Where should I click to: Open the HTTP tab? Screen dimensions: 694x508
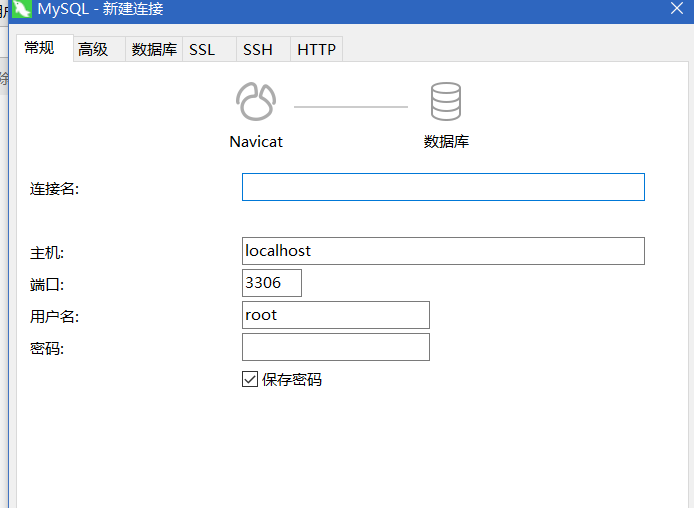[316, 49]
